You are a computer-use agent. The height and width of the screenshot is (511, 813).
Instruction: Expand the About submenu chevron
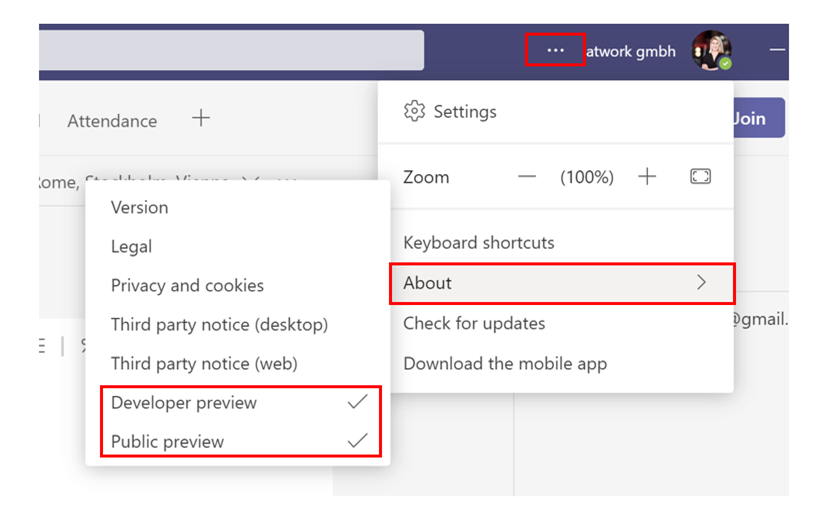pyautogui.click(x=702, y=282)
